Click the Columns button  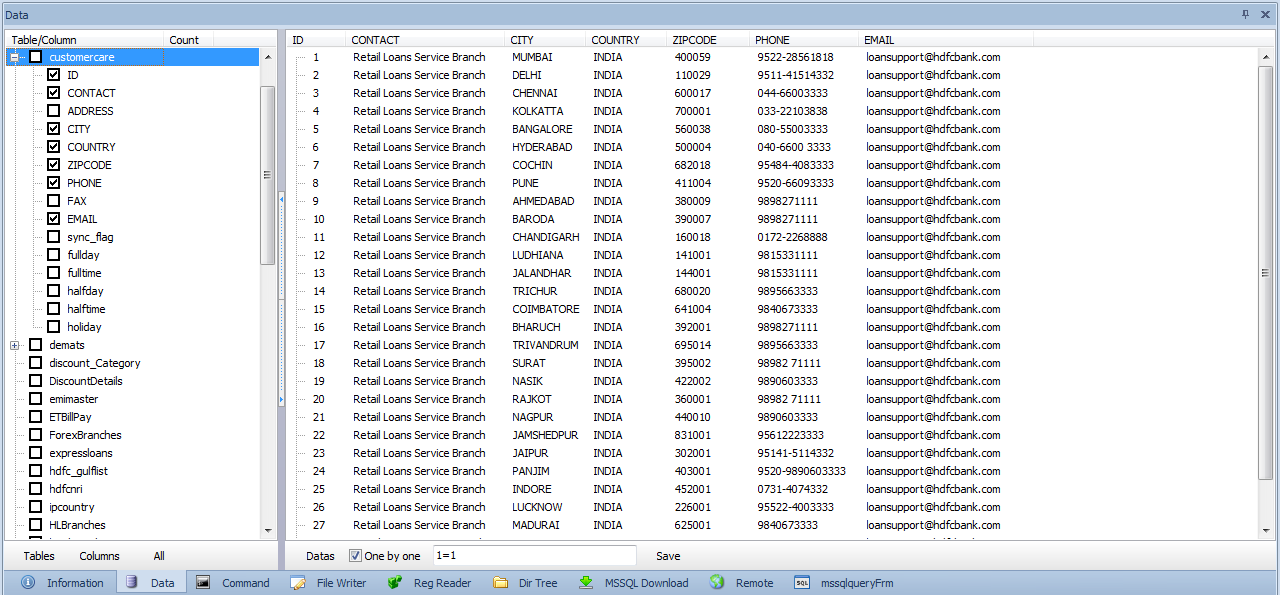click(x=99, y=556)
